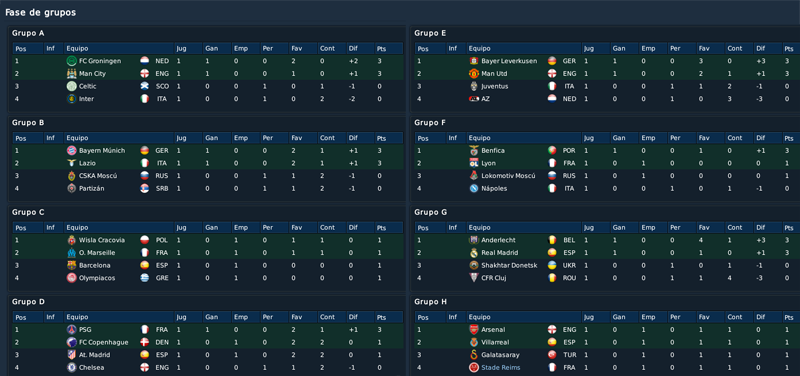800x376 pixels.
Task: Click the Equipo column header in Grupo F
Action: pyautogui.click(x=523, y=138)
